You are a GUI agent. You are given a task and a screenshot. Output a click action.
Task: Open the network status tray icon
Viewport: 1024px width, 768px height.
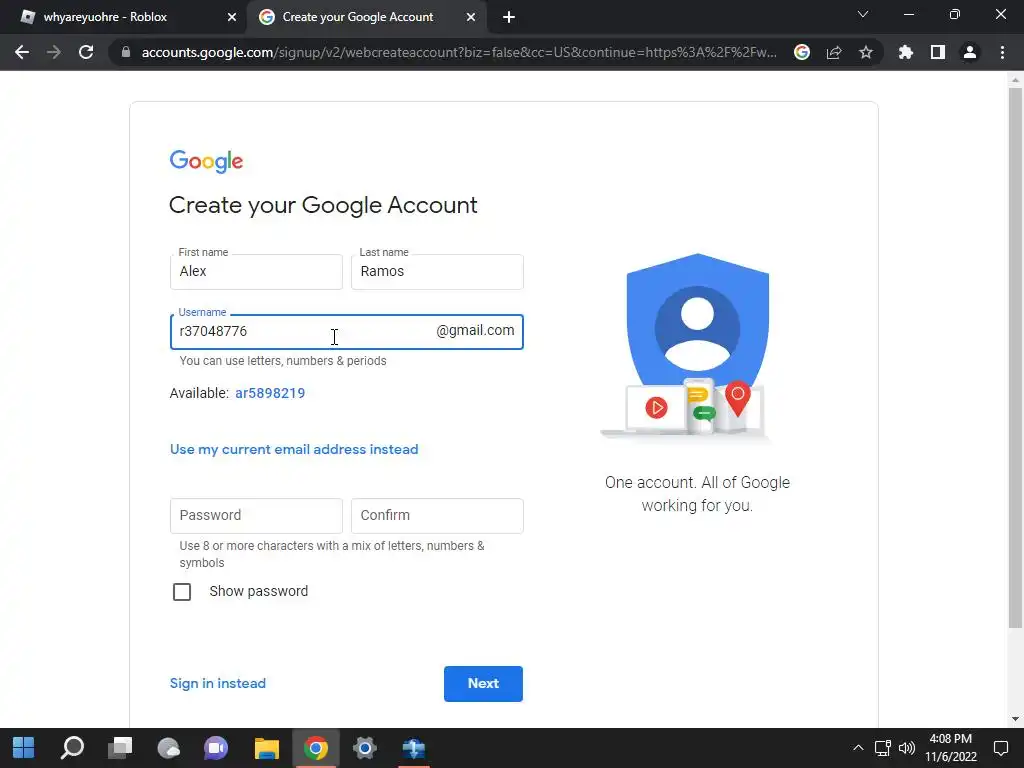882,748
